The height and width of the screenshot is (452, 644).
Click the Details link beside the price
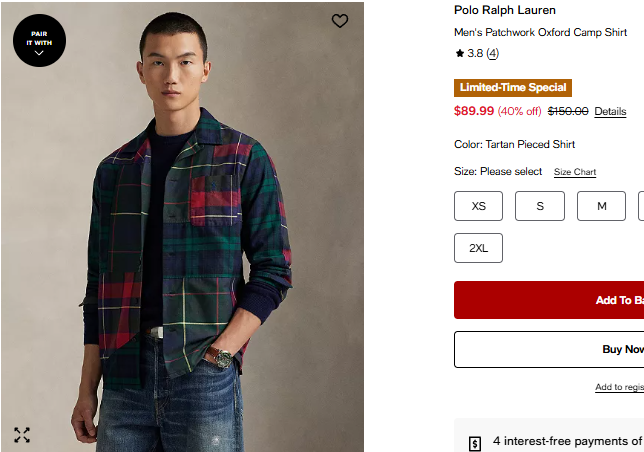click(x=610, y=111)
